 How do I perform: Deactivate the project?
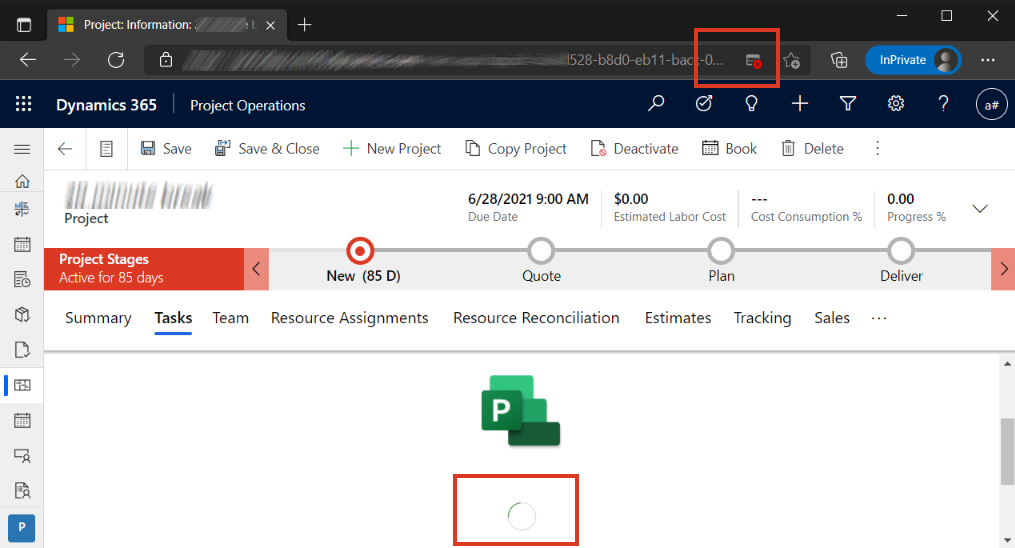634,149
